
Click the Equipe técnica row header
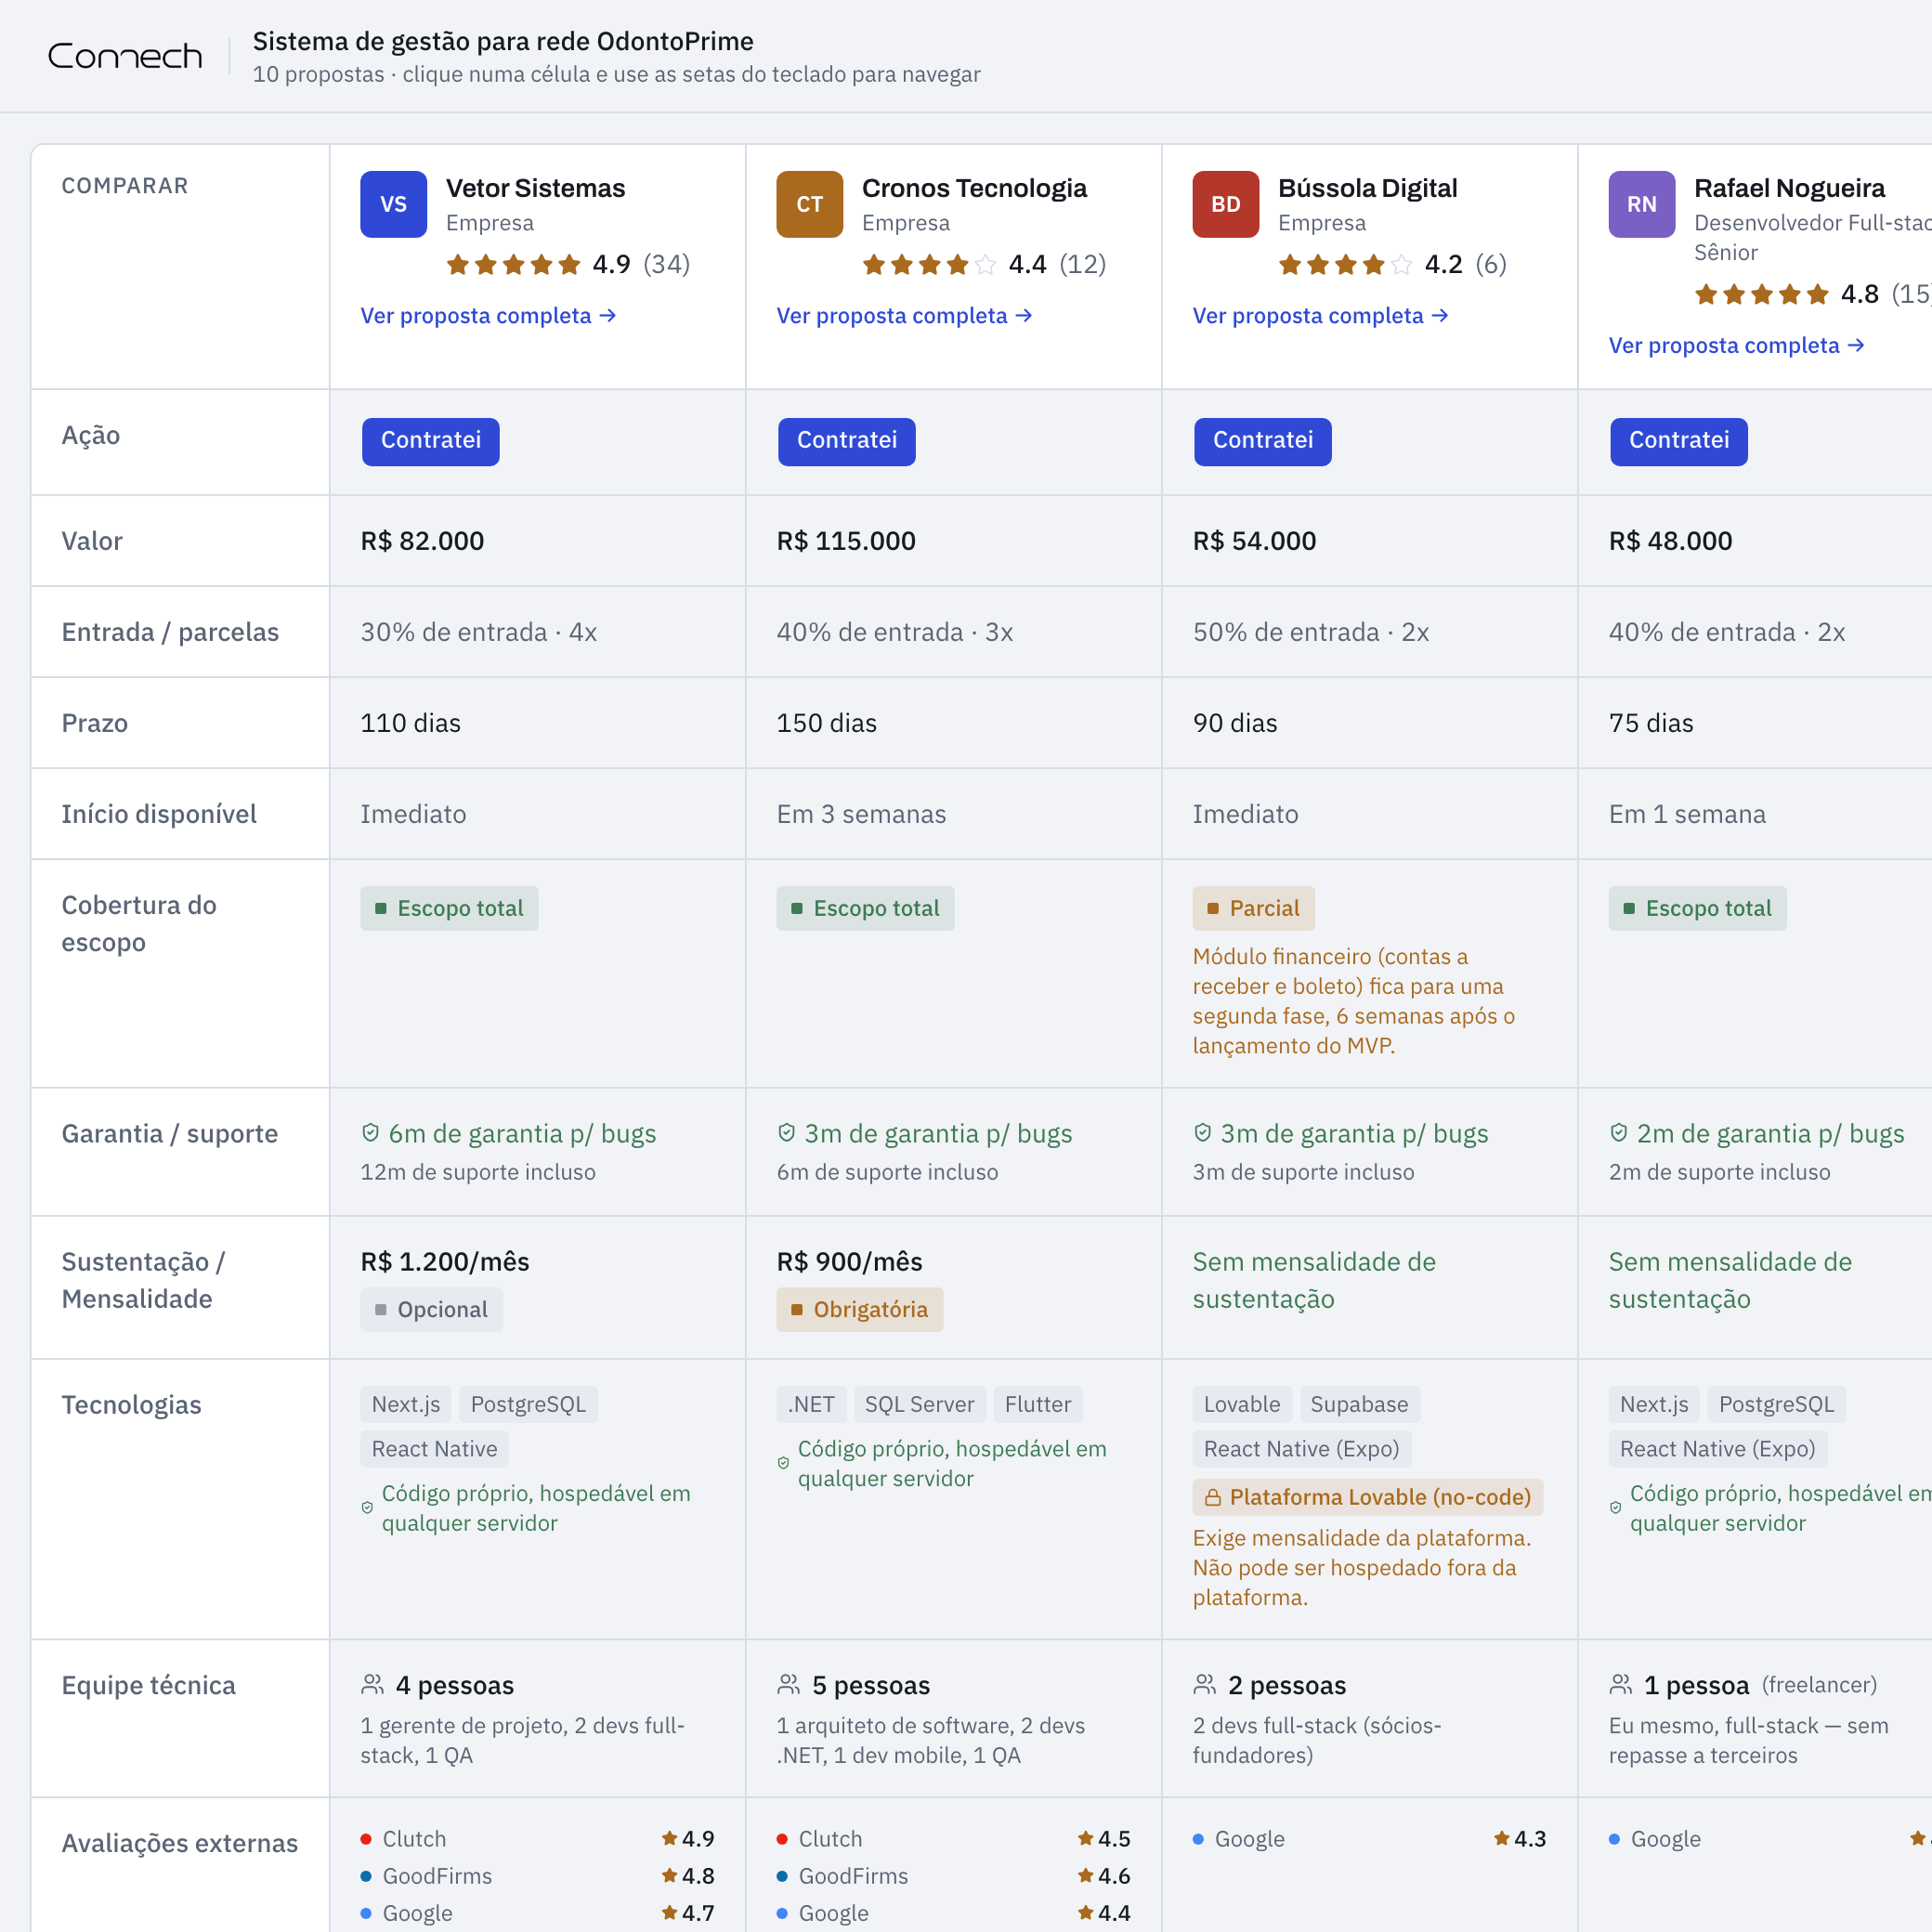click(180, 1718)
